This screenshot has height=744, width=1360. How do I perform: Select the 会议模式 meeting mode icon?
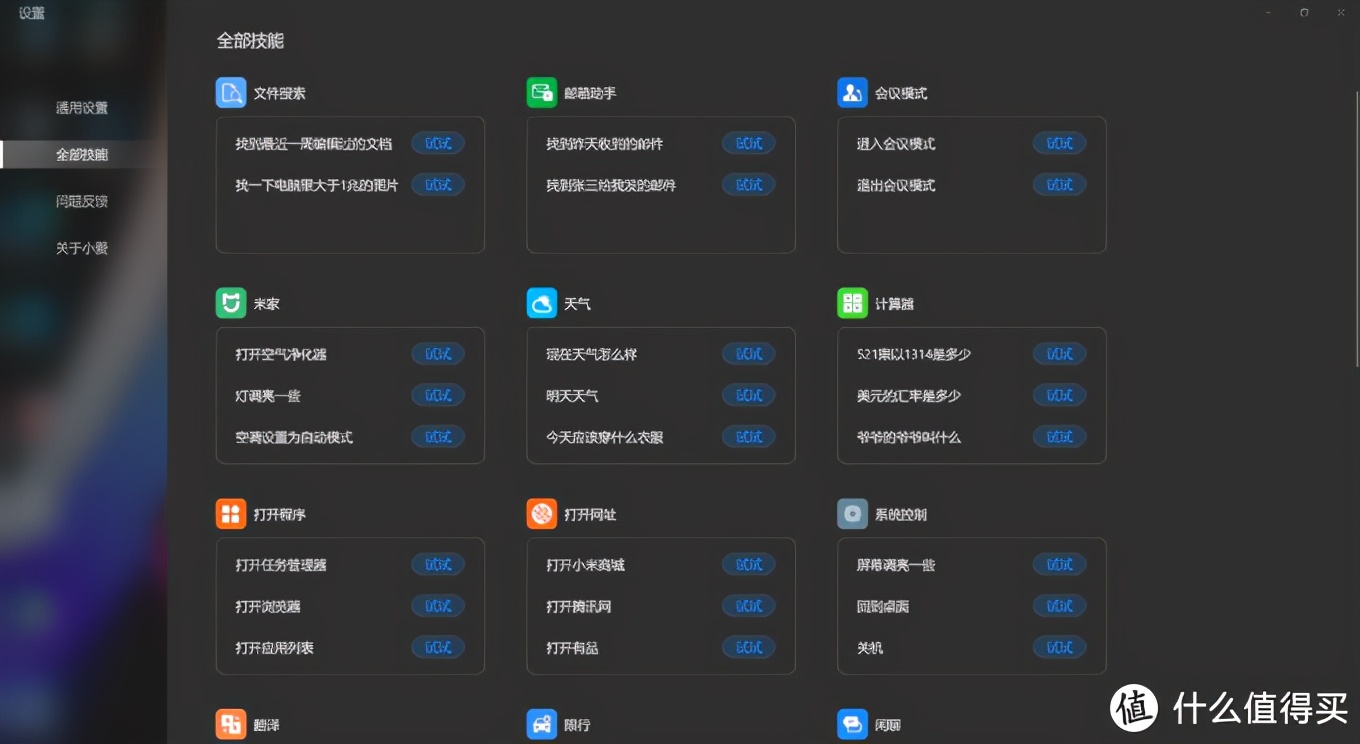(851, 92)
